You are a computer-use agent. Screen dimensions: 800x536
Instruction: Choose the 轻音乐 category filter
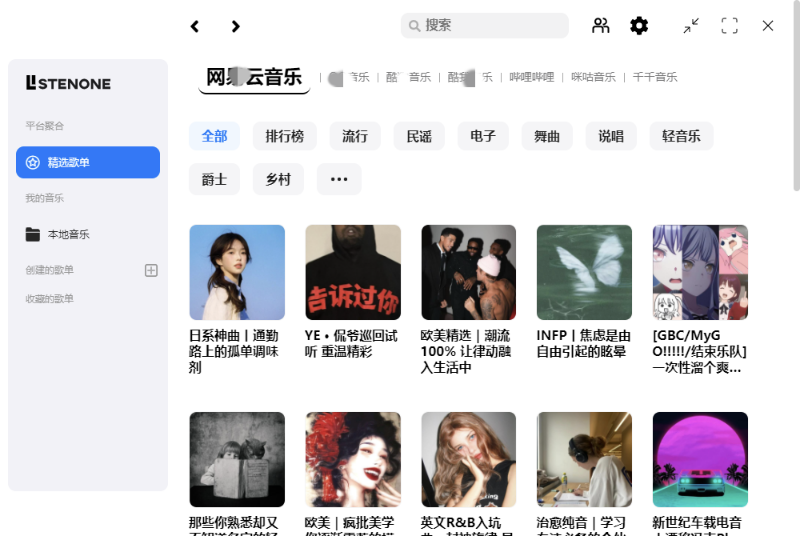click(681, 136)
